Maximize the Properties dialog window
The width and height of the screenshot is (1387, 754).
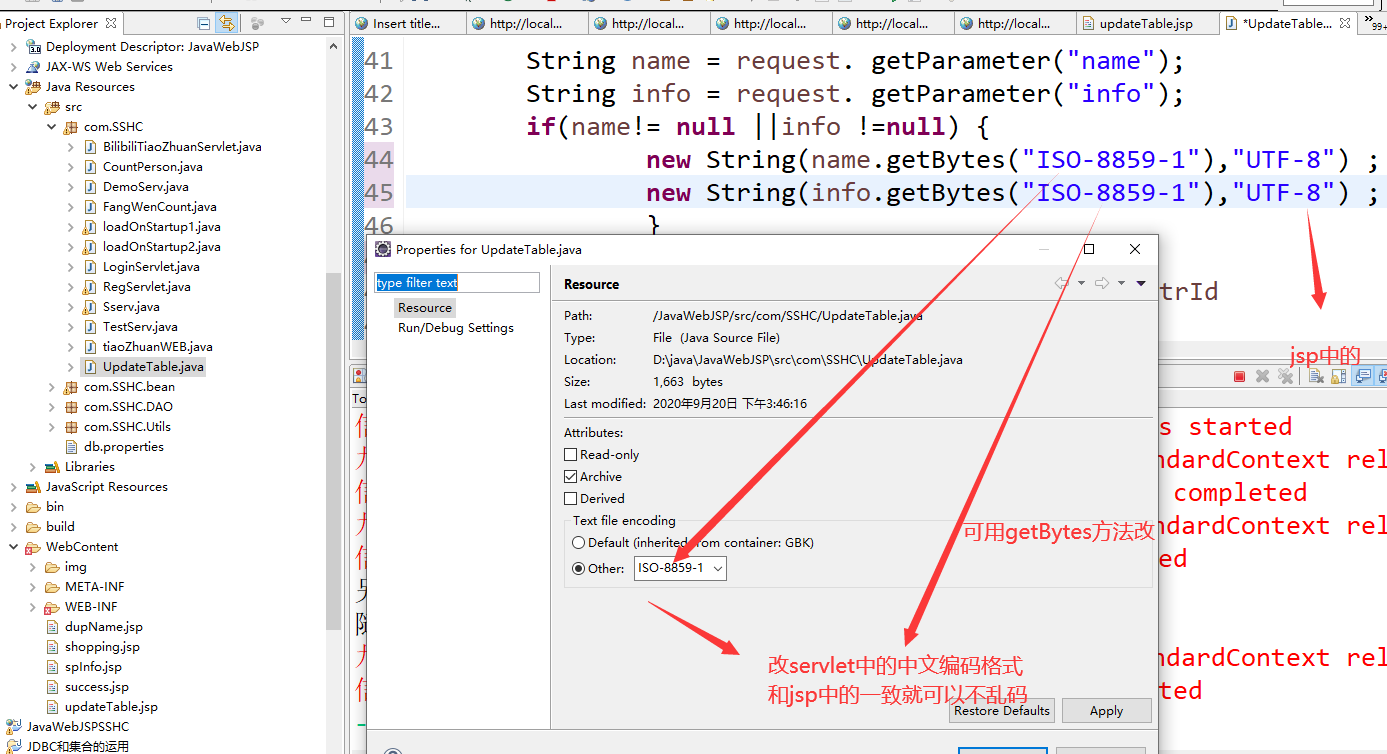(1089, 249)
